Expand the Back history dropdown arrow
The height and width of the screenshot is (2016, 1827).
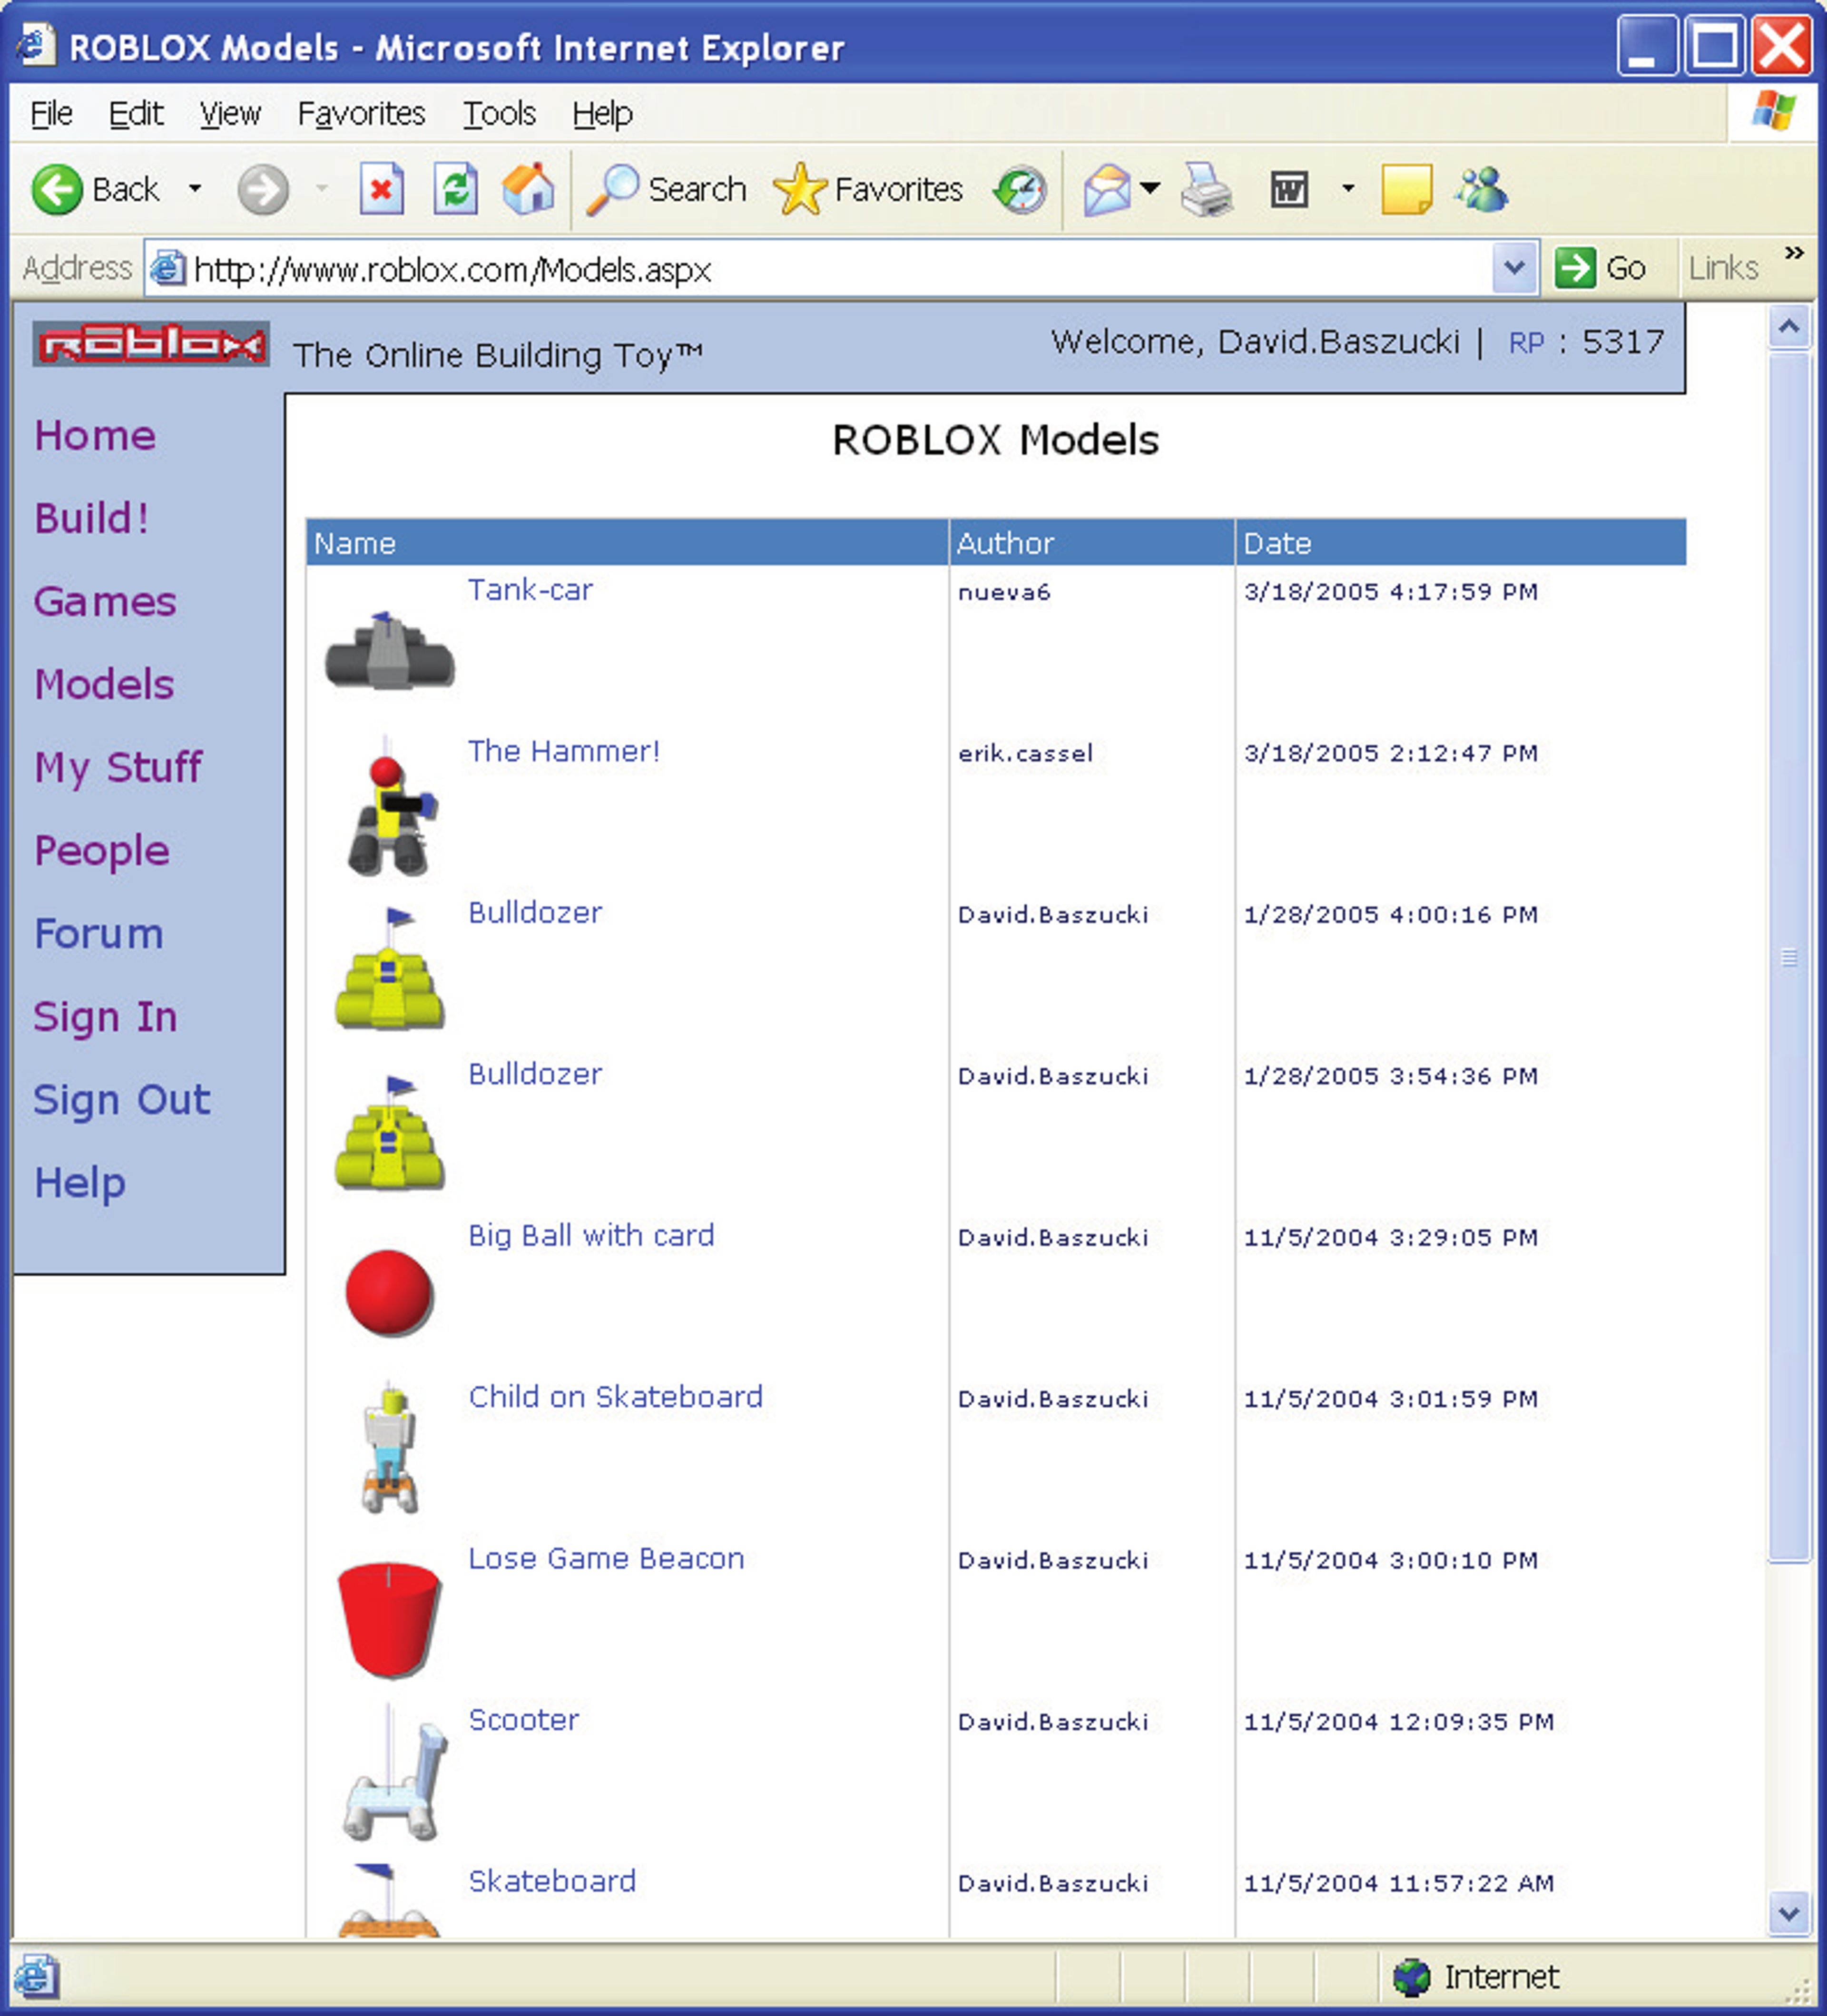coord(195,189)
